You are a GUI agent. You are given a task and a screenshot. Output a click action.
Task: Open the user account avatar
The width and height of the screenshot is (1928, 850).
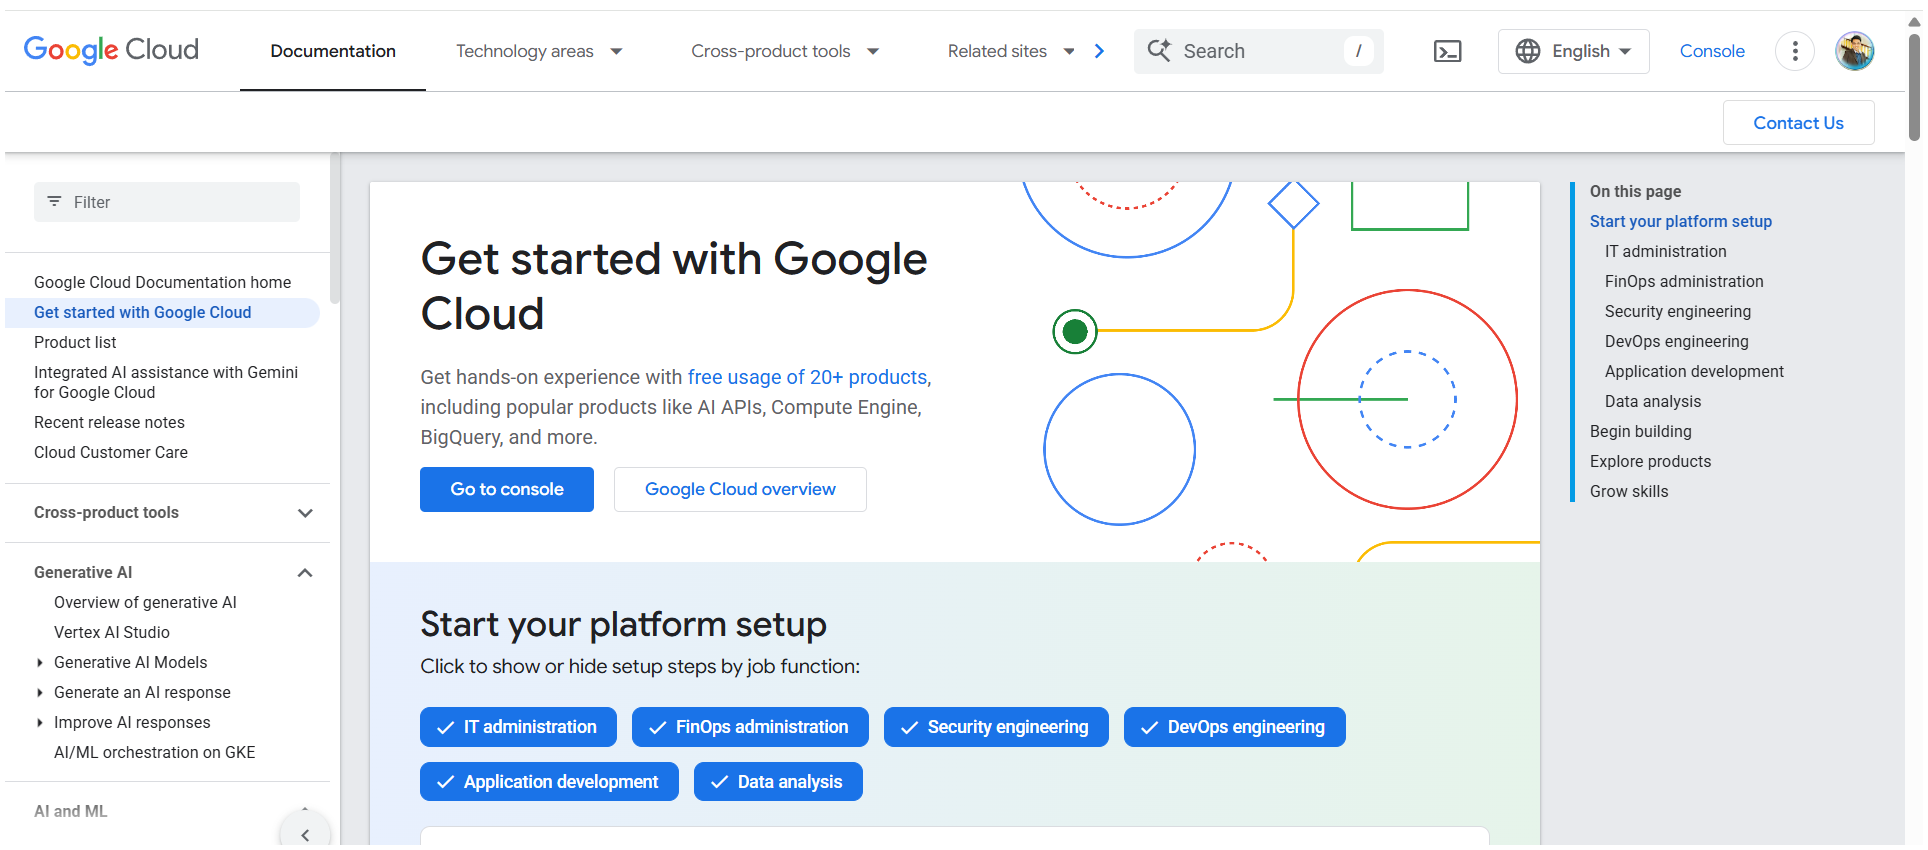[x=1855, y=51]
